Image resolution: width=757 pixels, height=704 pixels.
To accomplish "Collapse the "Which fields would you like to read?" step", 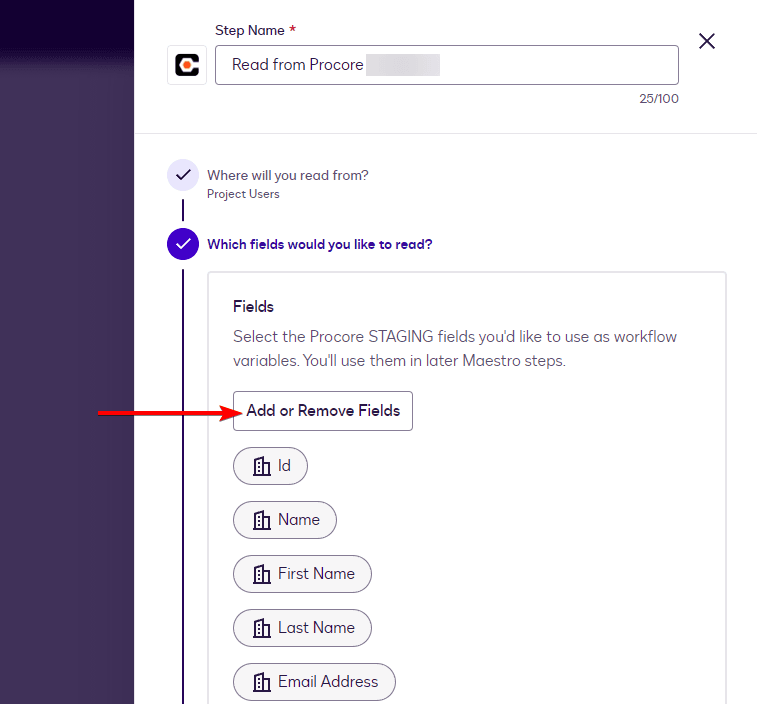I will click(x=319, y=244).
